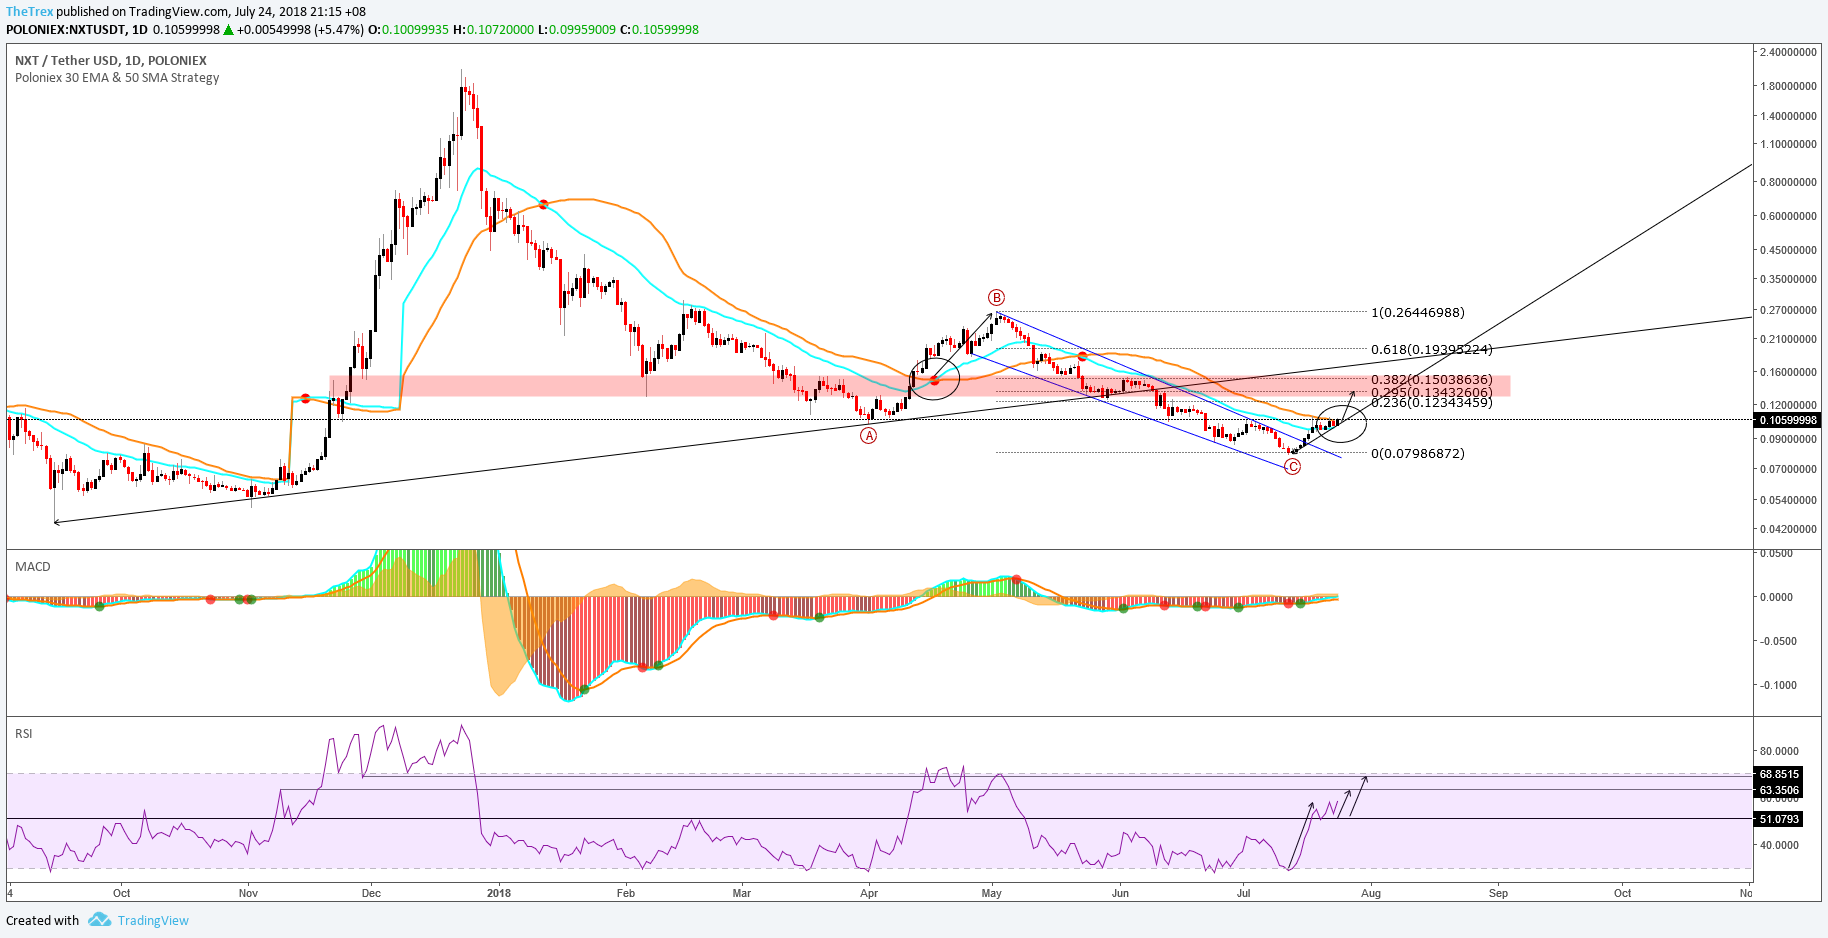Click the current price tag 0.10599998
This screenshot has height=938, width=1828.
click(1788, 420)
